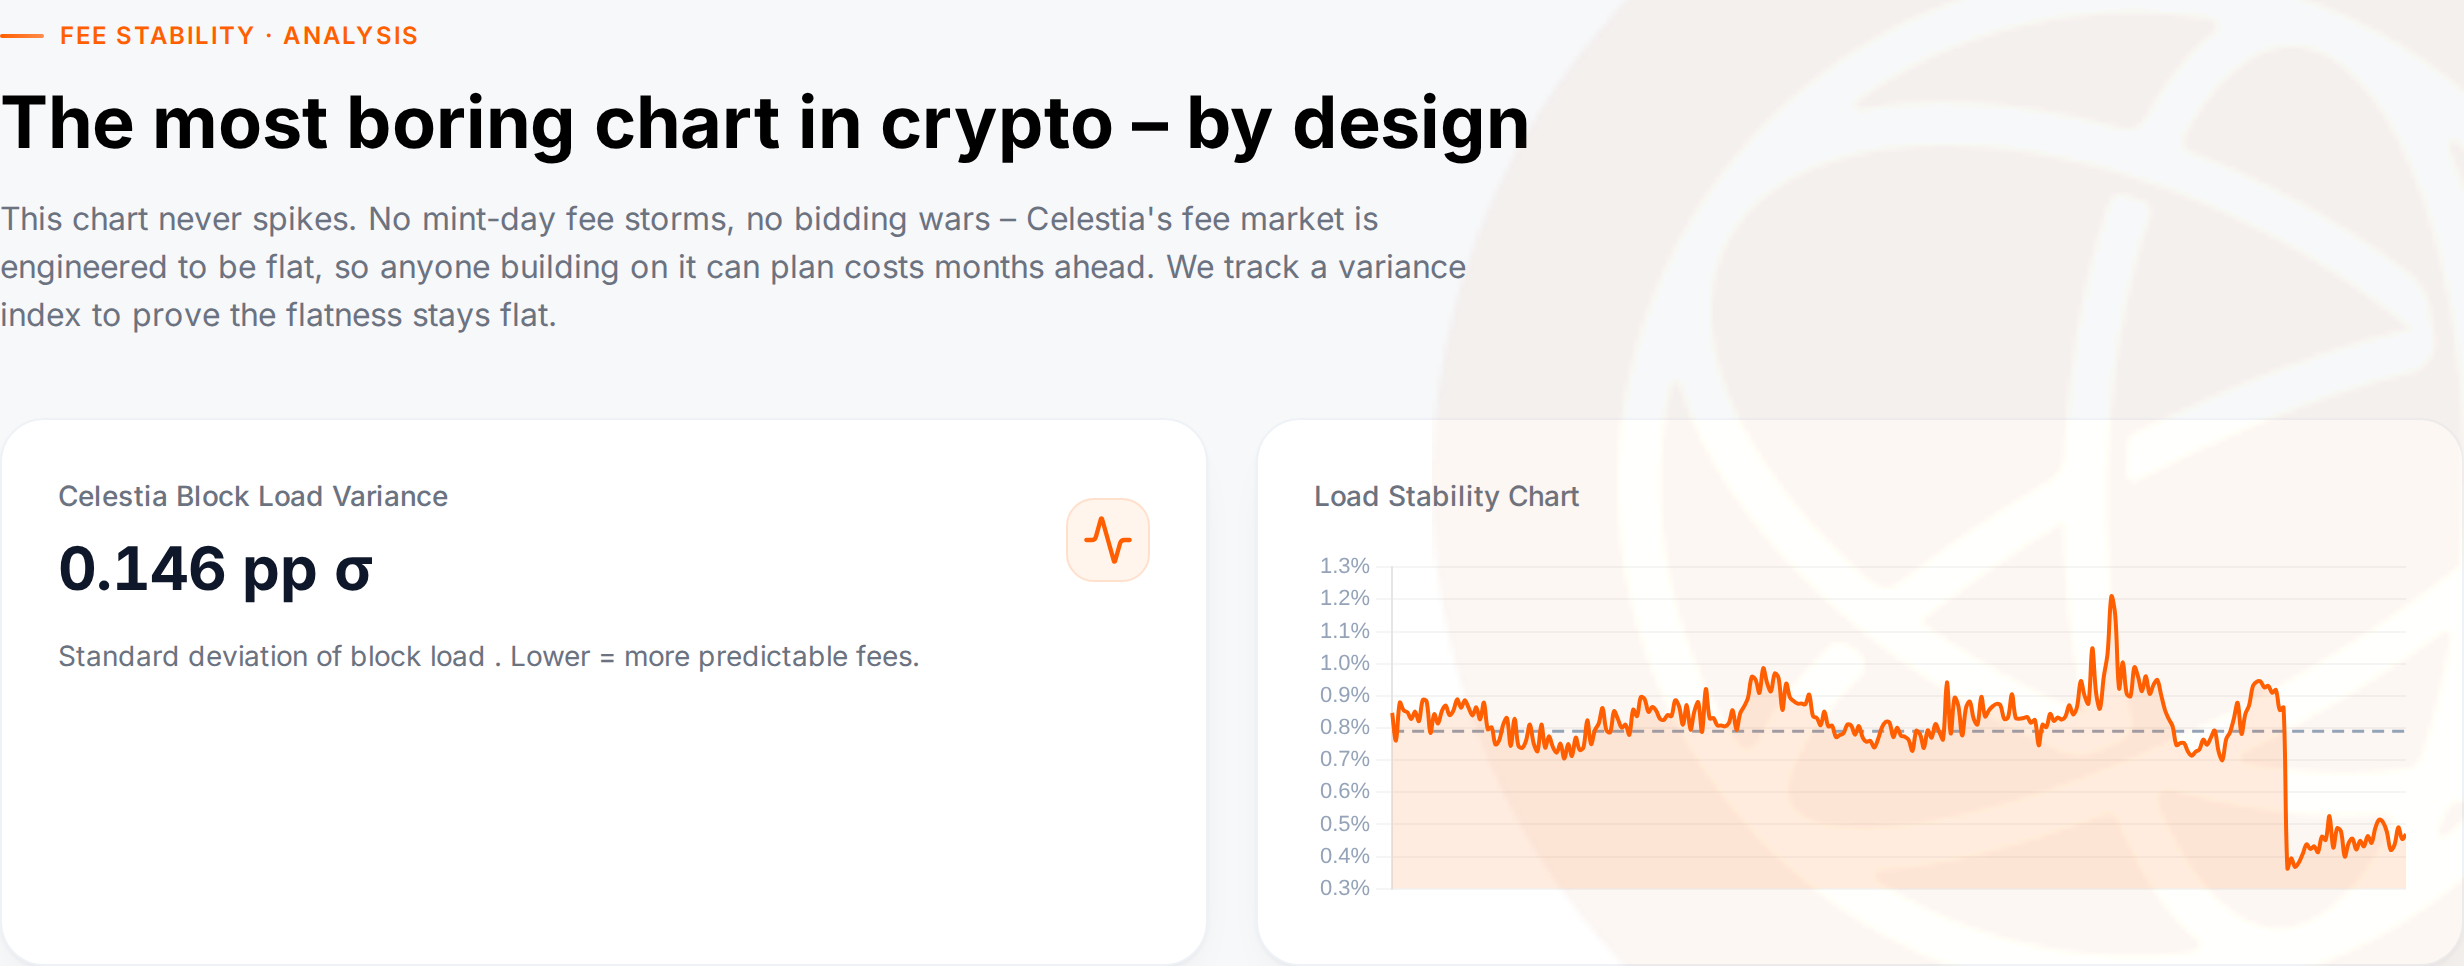
Task: Click the 1.0% y-axis label
Action: tap(1344, 663)
